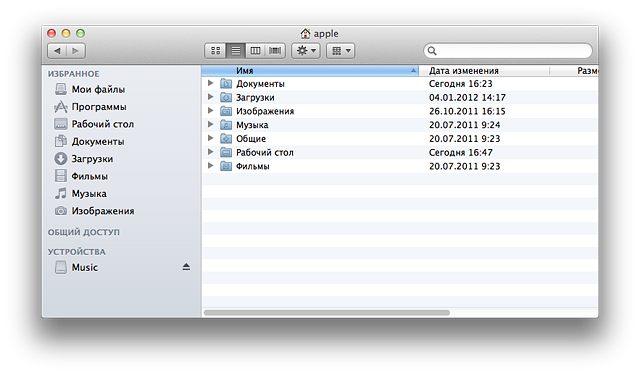Screen dimensions: 640x375
Task: Select the Изображения folder in list
Action: pos(265,111)
